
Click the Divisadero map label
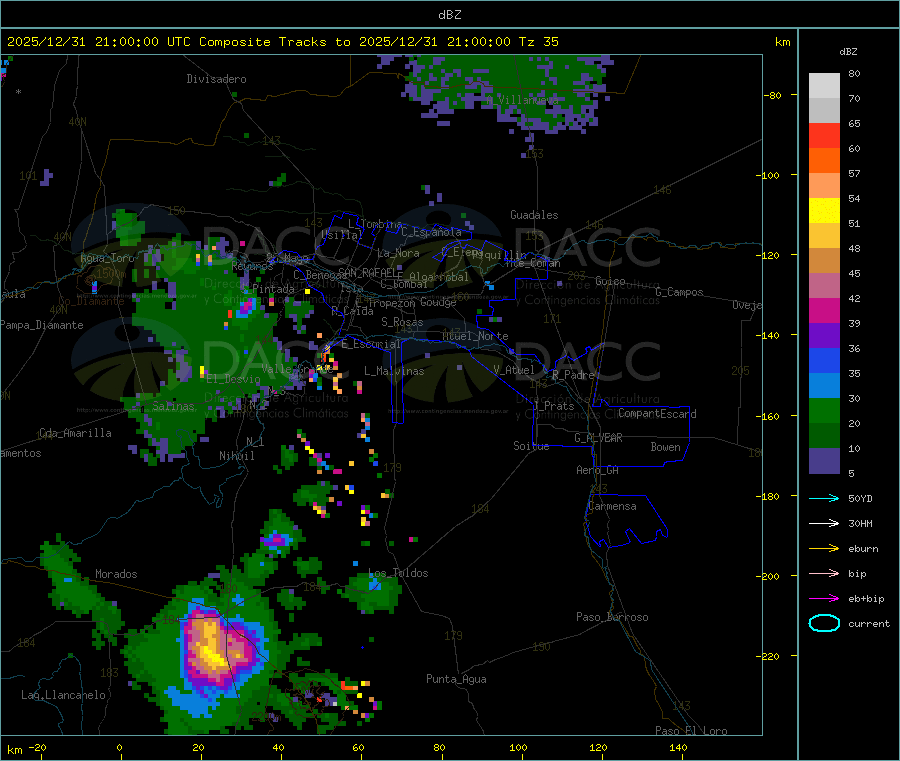[x=216, y=79]
